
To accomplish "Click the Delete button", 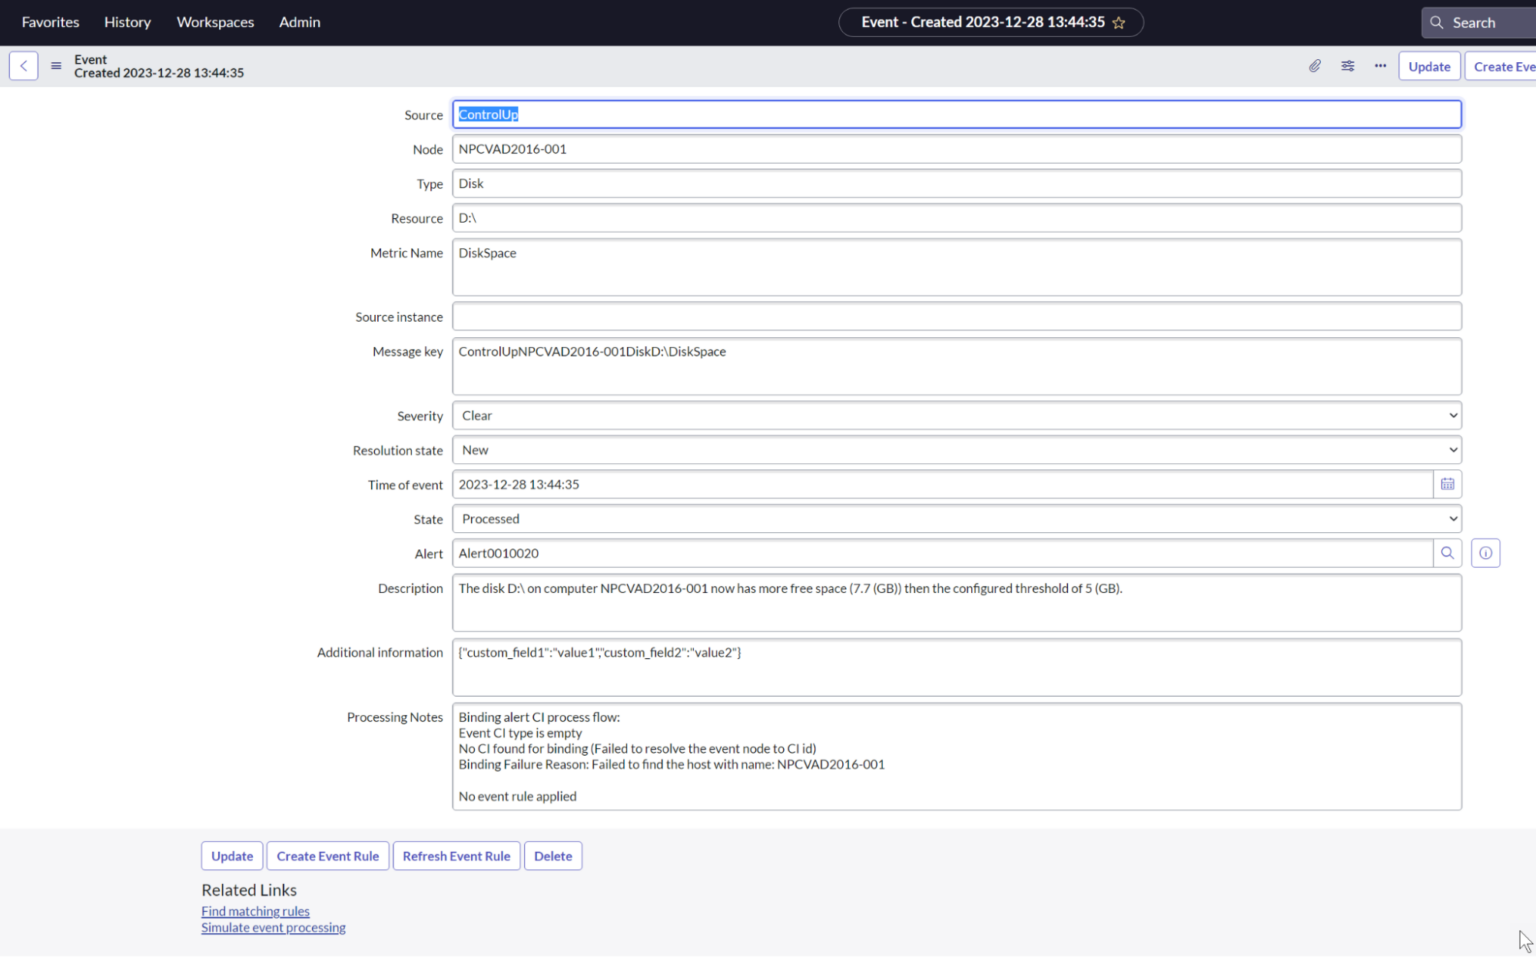I will pyautogui.click(x=553, y=856).
